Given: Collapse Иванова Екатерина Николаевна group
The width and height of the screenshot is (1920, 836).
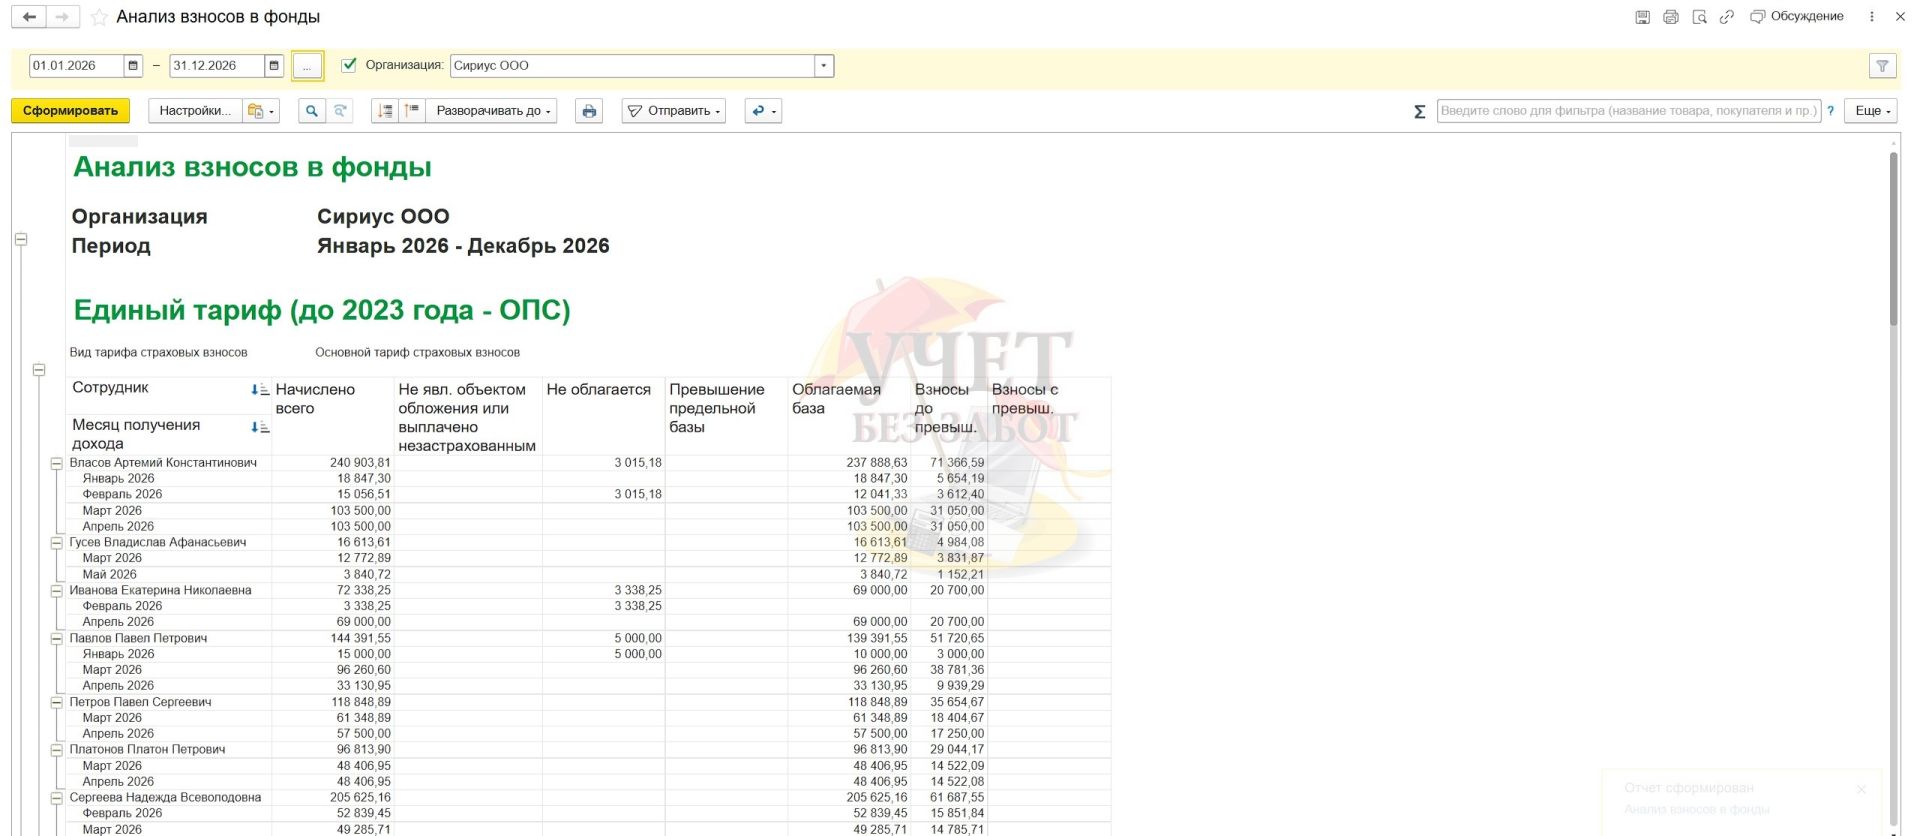Looking at the screenshot, I should pos(57,591).
